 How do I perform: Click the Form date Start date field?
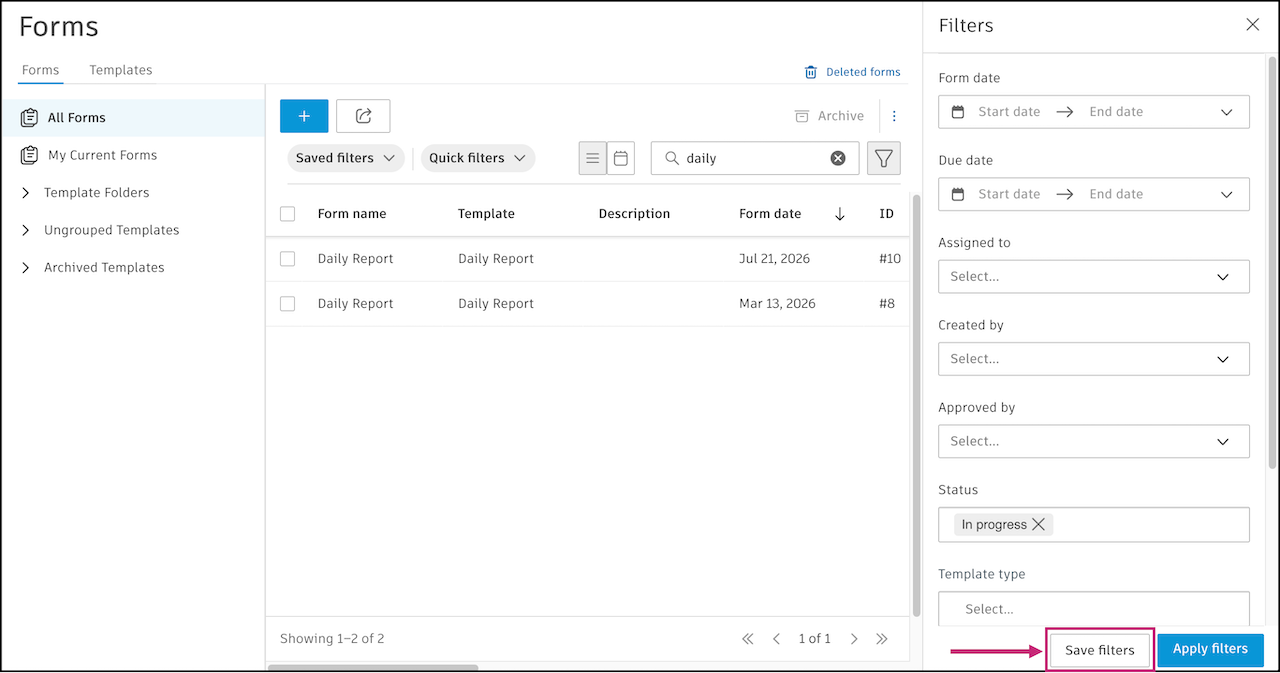[x=1009, y=112]
